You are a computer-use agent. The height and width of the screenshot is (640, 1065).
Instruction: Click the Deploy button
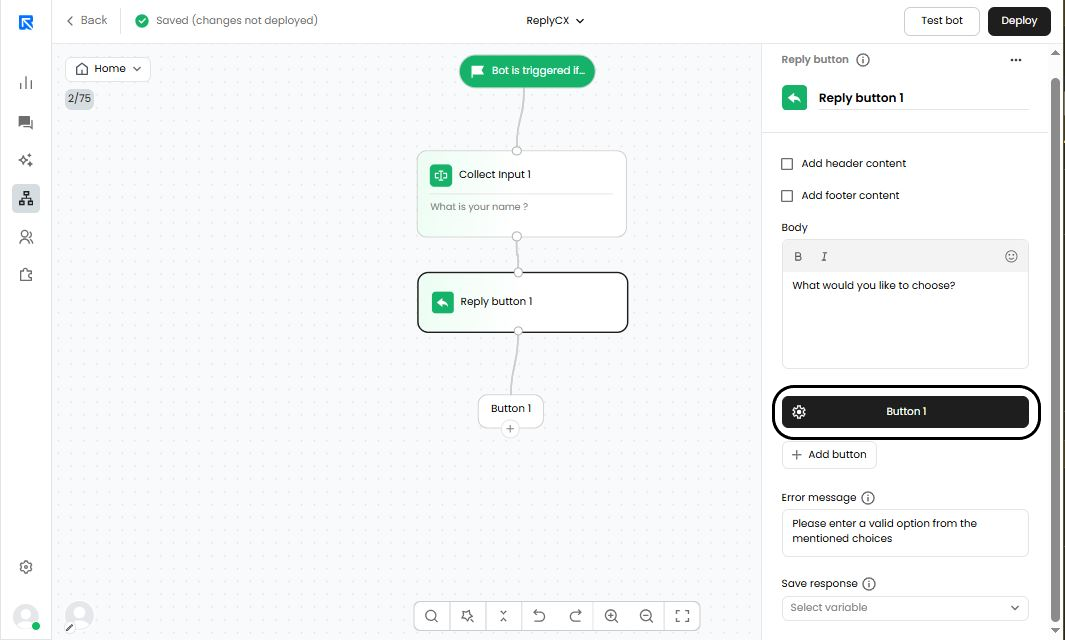[x=1019, y=21]
